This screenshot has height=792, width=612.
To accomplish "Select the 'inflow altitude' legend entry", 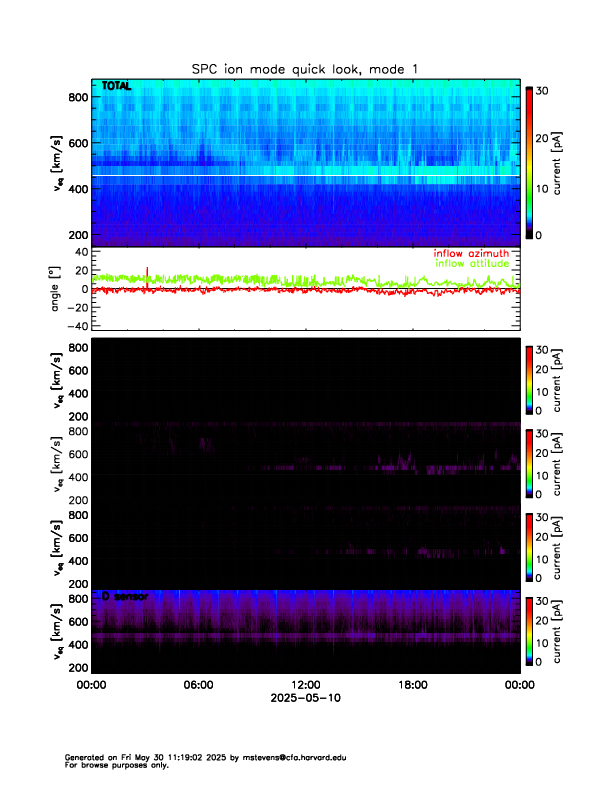I will coord(471,264).
